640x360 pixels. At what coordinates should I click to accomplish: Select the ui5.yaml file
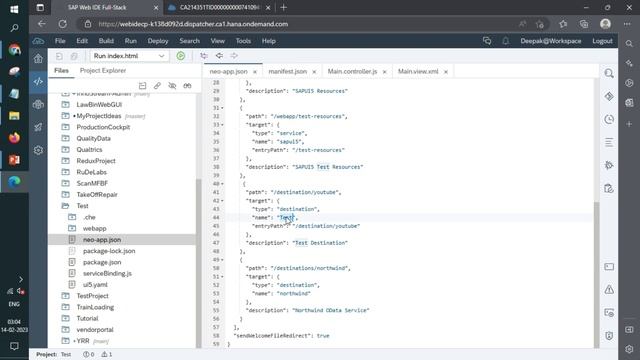pyautogui.click(x=95, y=284)
